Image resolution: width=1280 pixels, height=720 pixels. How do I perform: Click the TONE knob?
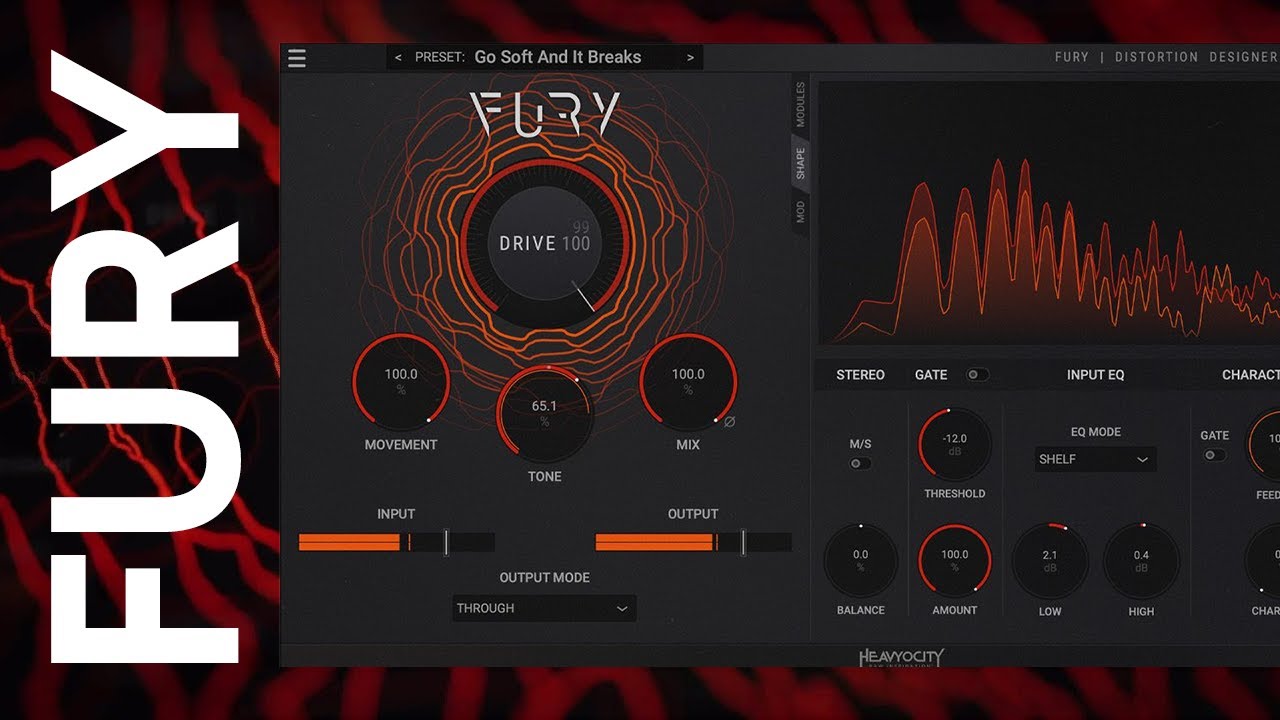coord(544,414)
